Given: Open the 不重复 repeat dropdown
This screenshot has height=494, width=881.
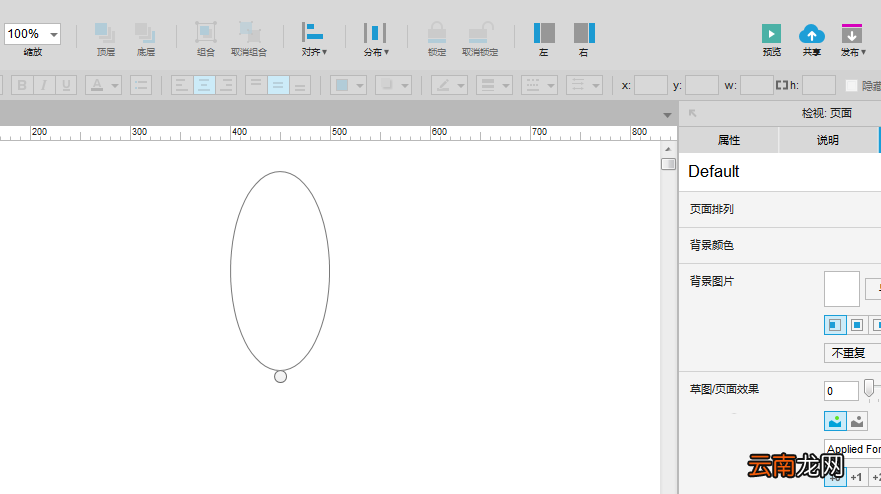Looking at the screenshot, I should [x=852, y=353].
